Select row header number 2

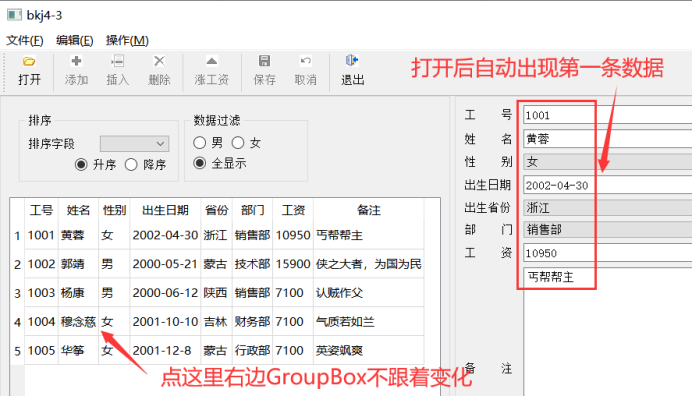[17, 264]
